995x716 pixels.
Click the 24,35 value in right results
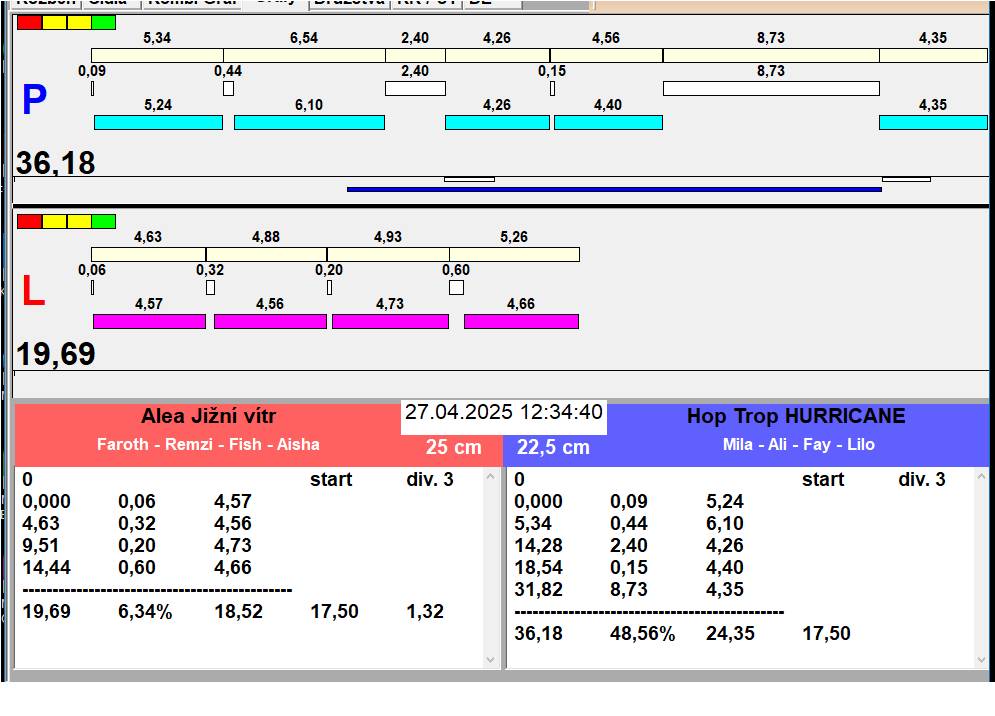[730, 633]
